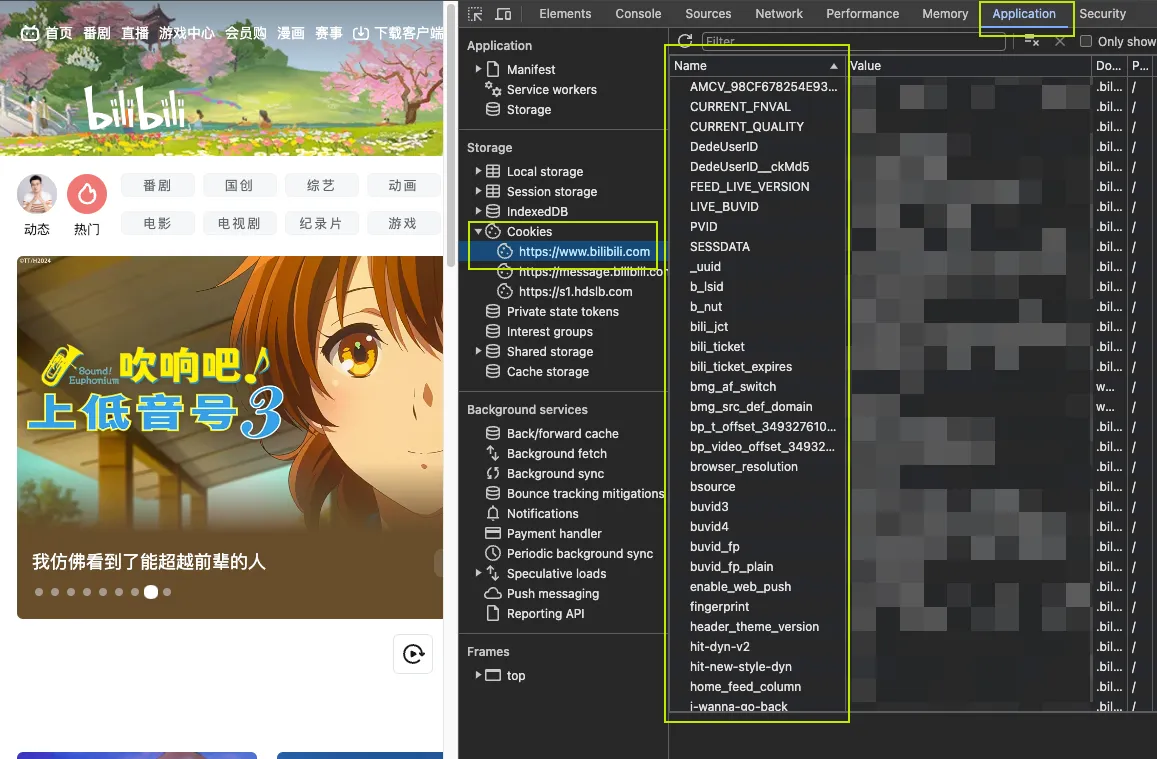Screen dimensions: 1157x759
Task: Switch to the Network tab
Action: [x=778, y=14]
